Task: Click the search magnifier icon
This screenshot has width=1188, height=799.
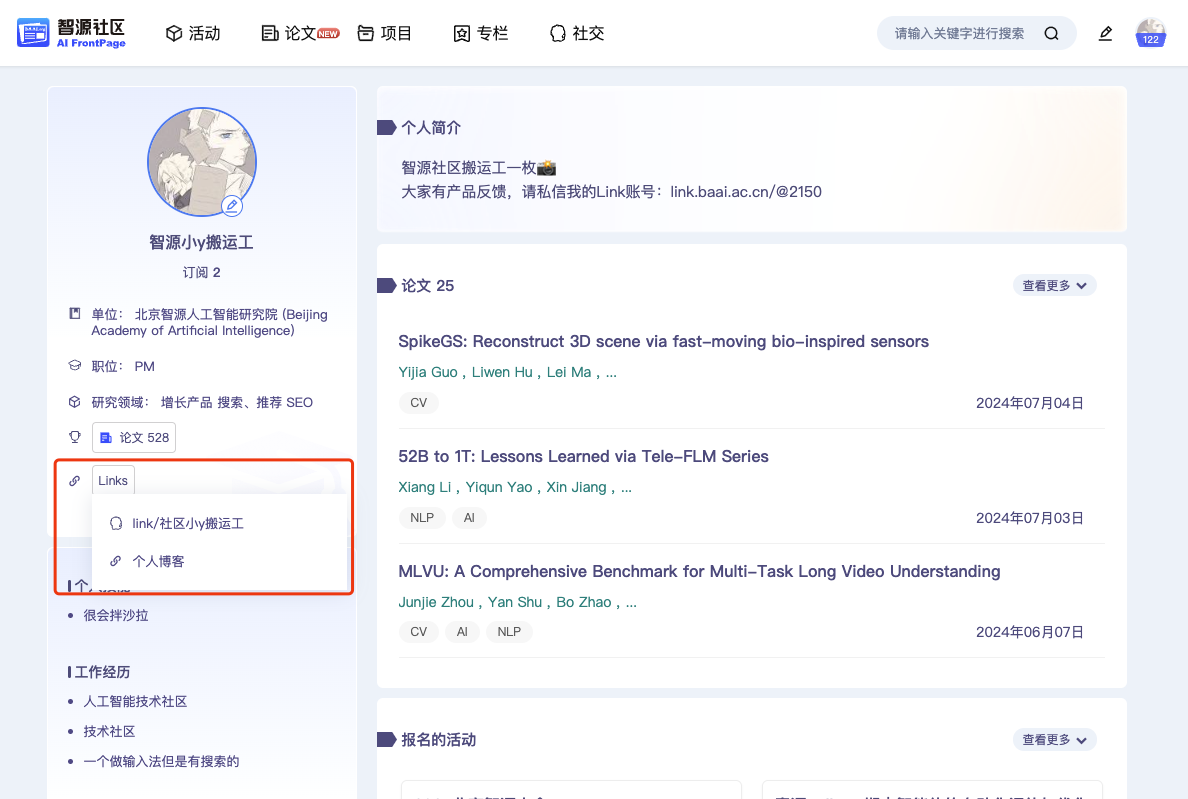Action: point(1051,33)
